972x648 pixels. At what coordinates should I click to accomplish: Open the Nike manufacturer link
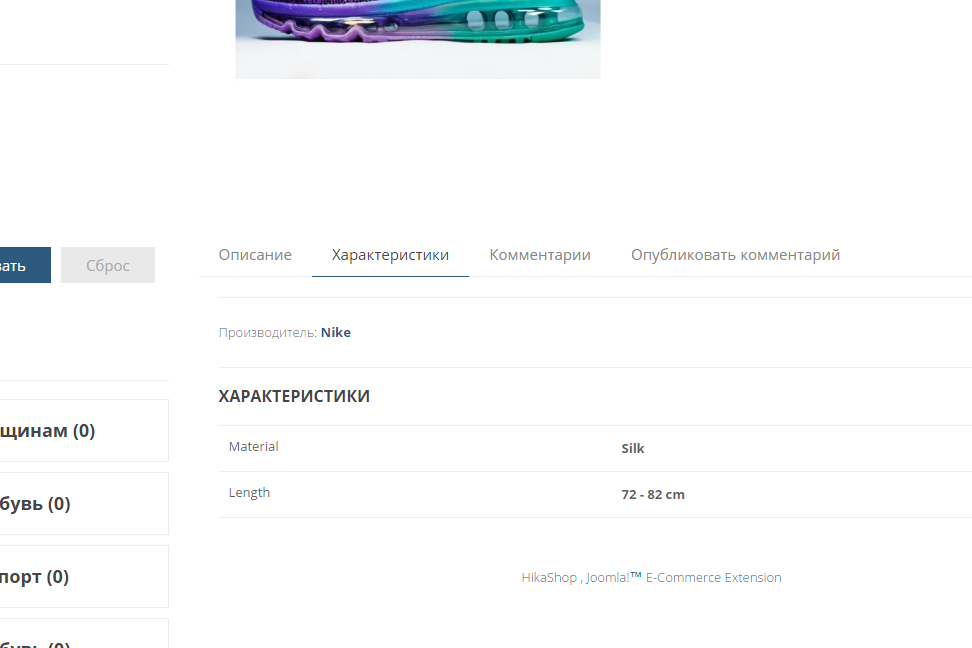point(335,332)
